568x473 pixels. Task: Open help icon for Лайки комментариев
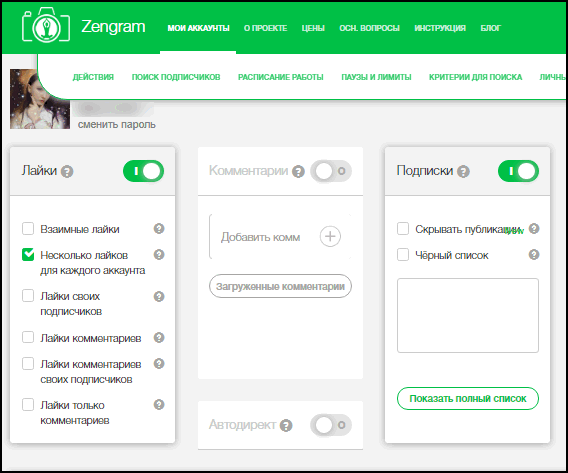point(159,338)
